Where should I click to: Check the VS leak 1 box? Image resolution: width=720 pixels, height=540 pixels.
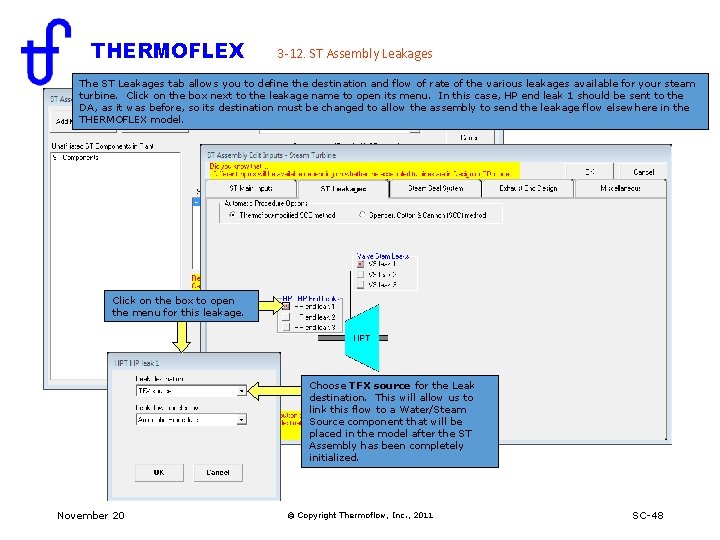[x=360, y=264]
